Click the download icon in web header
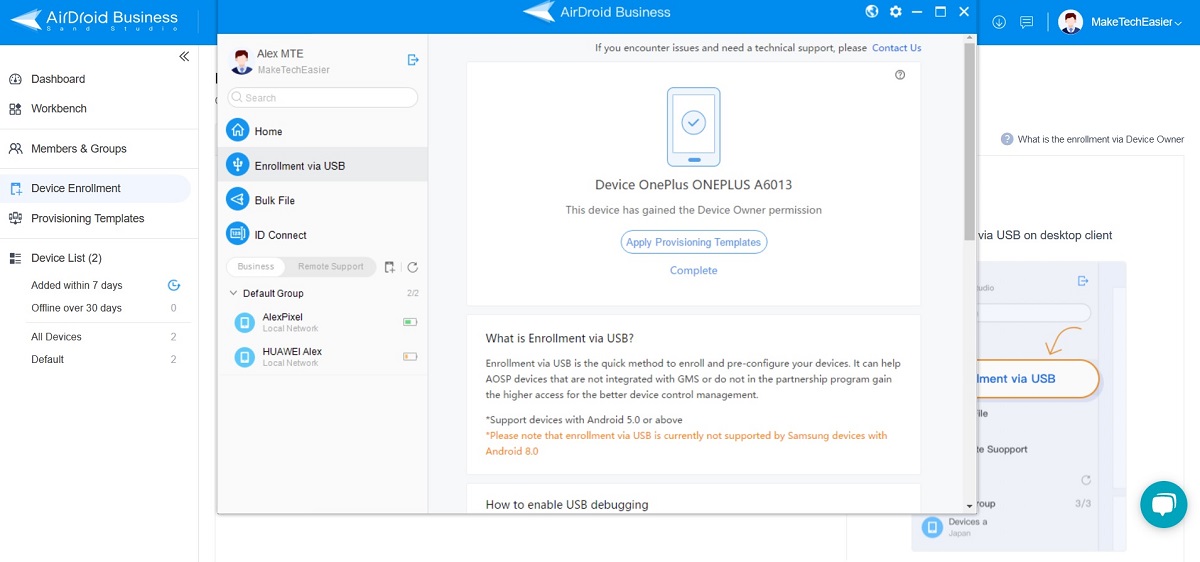Image resolution: width=1200 pixels, height=562 pixels. coord(999,22)
